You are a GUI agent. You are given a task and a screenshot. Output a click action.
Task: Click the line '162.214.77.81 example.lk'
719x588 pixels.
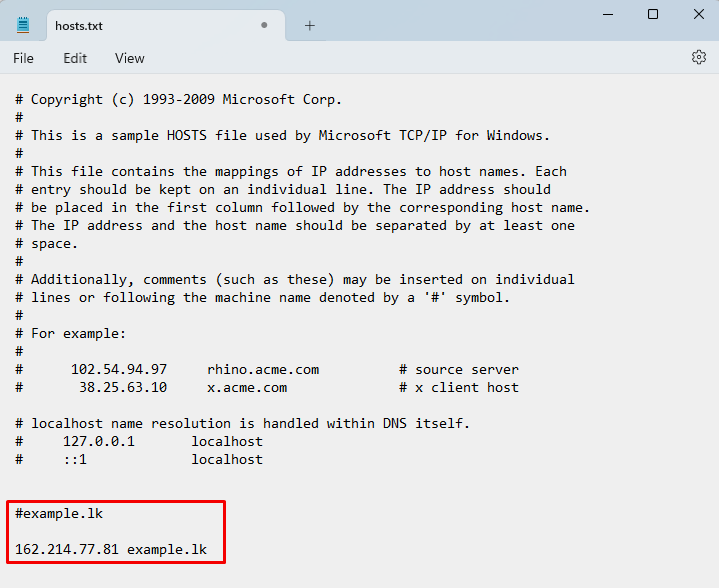[111, 549]
